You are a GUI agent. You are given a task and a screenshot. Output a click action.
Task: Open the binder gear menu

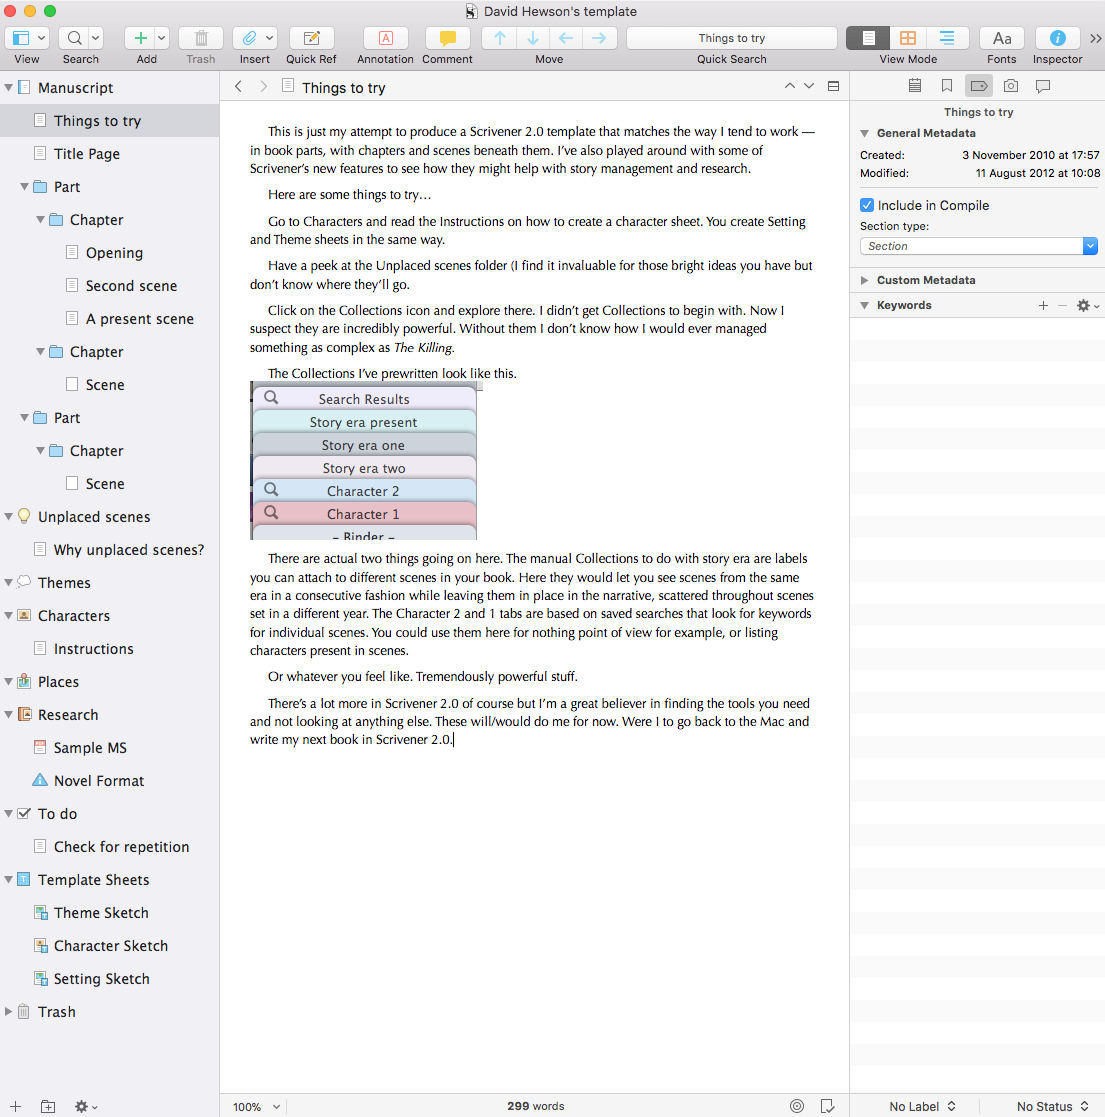click(85, 1106)
